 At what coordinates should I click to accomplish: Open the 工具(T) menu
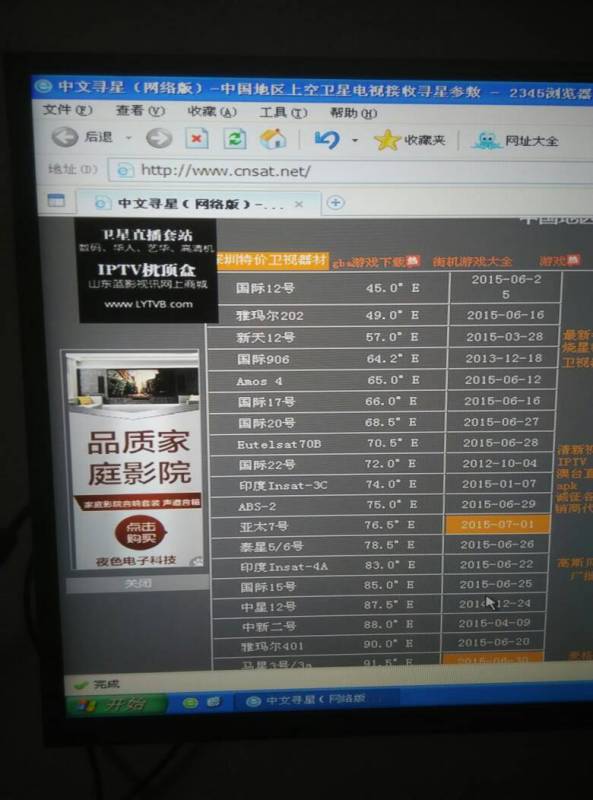tap(283, 112)
